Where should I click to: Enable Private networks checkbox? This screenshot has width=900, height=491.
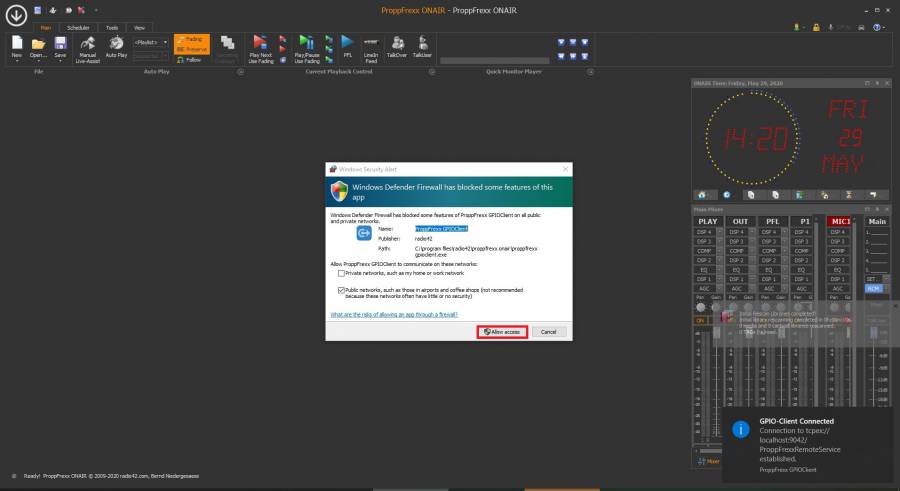(x=339, y=273)
